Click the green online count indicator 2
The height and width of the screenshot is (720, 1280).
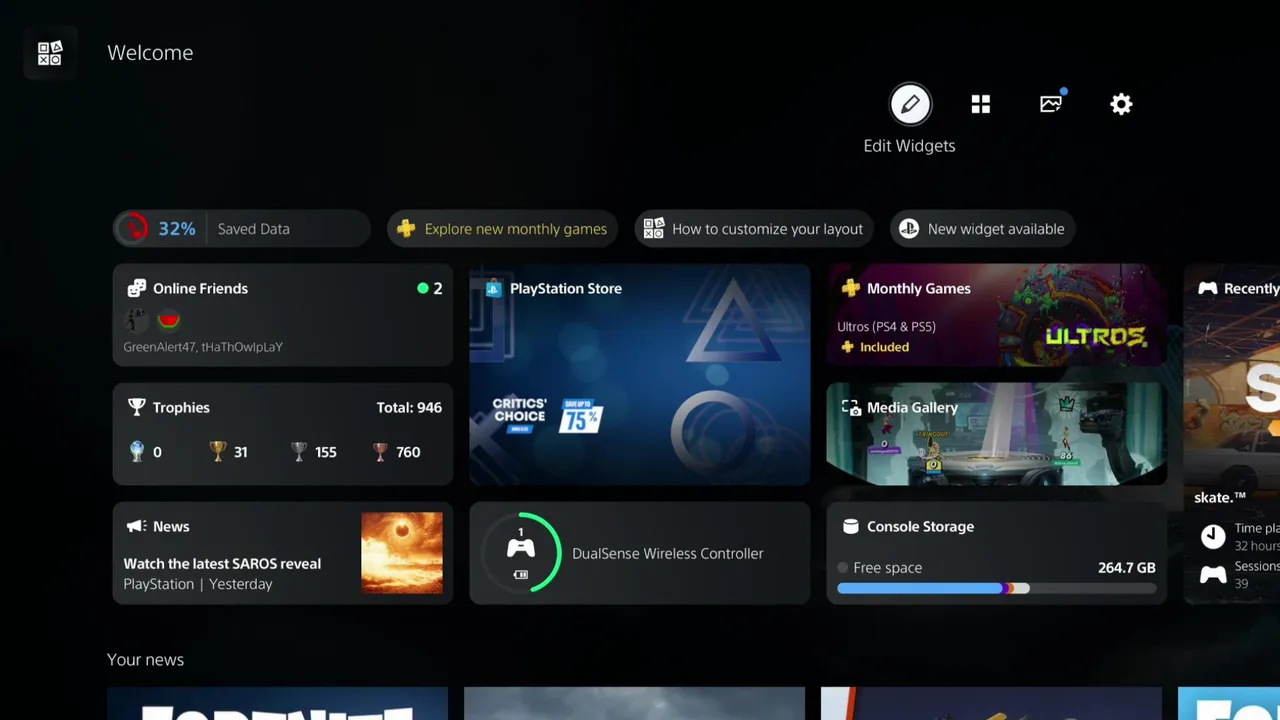click(x=430, y=288)
